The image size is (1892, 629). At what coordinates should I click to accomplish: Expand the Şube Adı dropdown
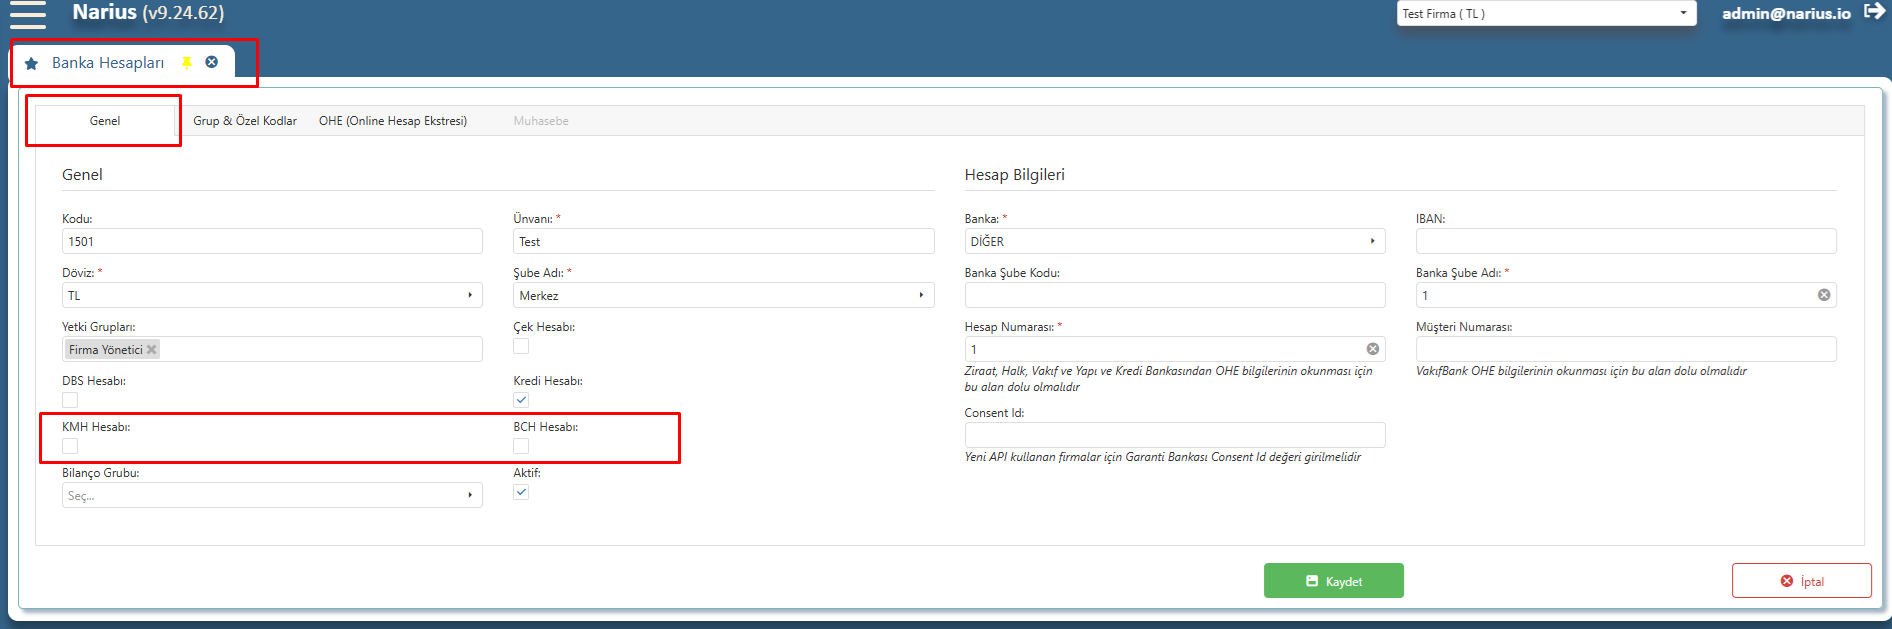pyautogui.click(x=723, y=295)
